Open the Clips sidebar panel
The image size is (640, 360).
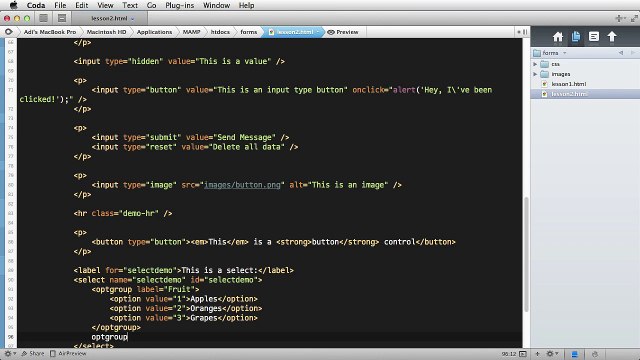[x=594, y=37]
